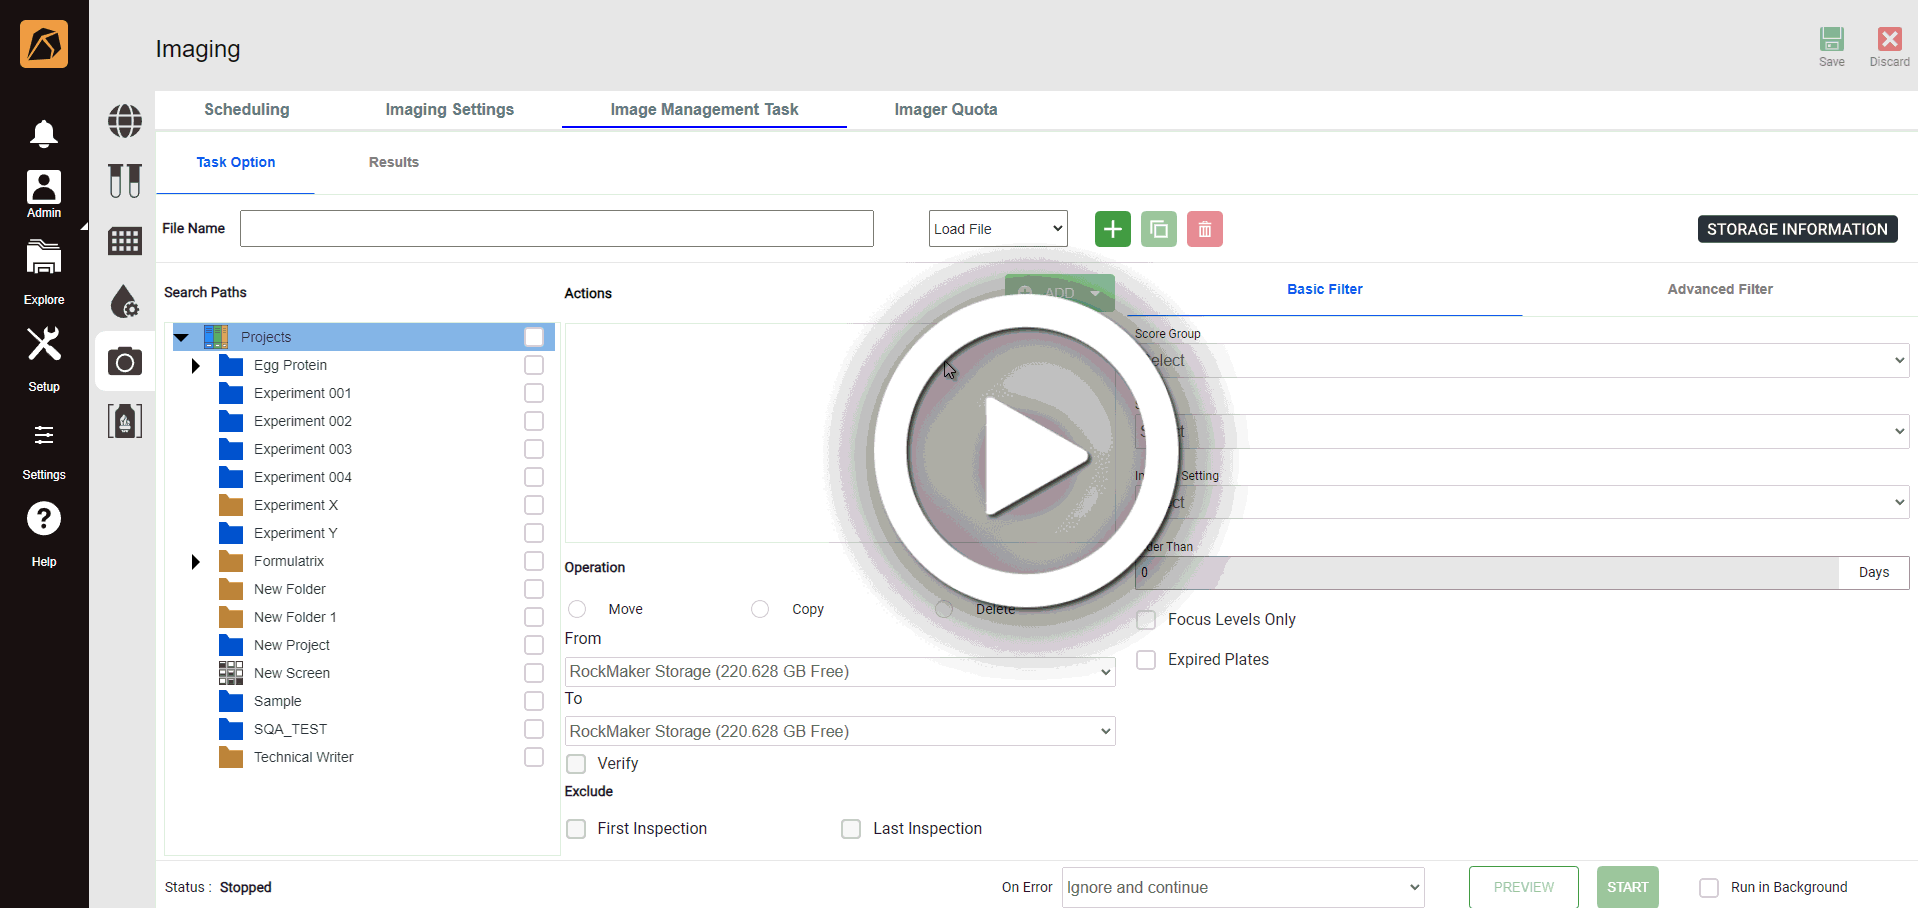The width and height of the screenshot is (1918, 908).
Task: Exclude First Inspection checkbox
Action: 576,829
